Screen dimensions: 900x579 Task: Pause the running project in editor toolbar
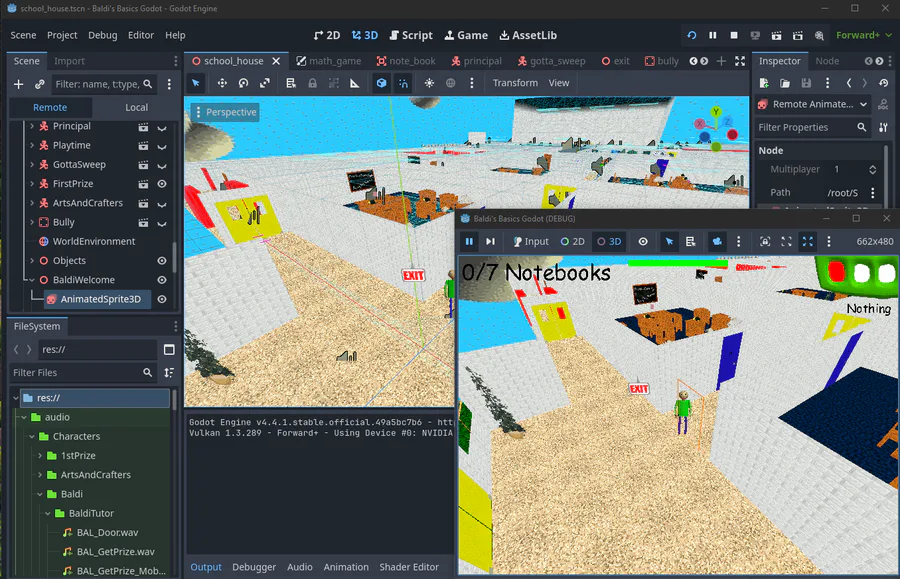click(x=712, y=35)
